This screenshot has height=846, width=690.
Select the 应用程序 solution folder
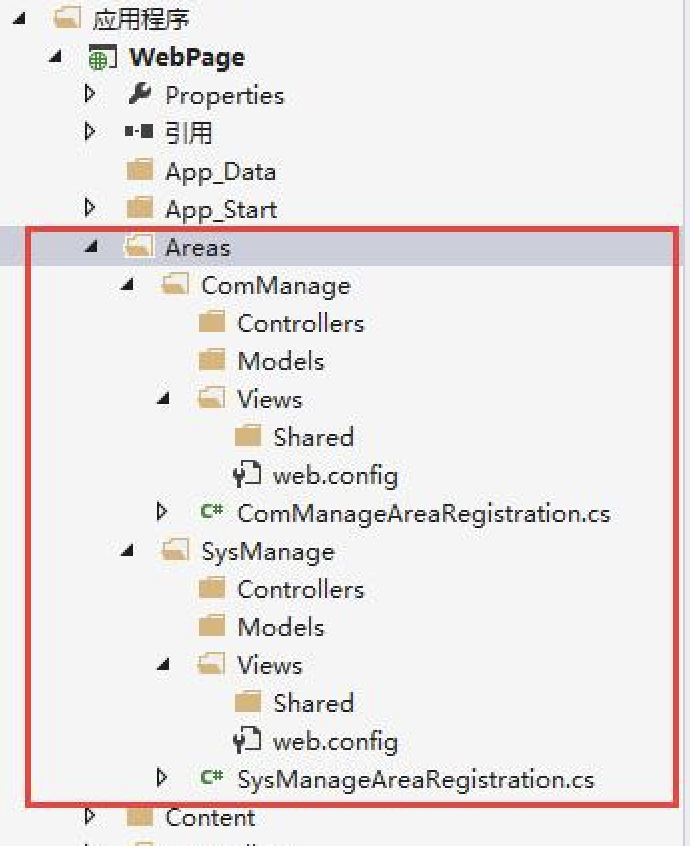point(140,19)
